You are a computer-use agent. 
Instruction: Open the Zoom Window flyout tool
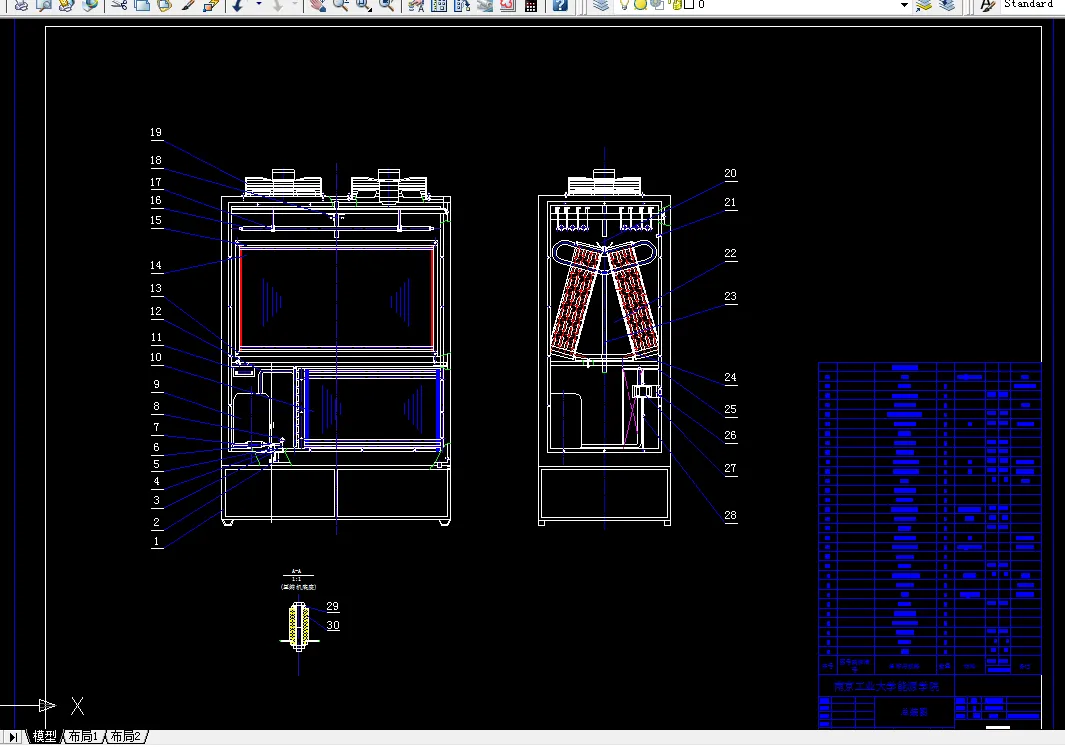364,5
